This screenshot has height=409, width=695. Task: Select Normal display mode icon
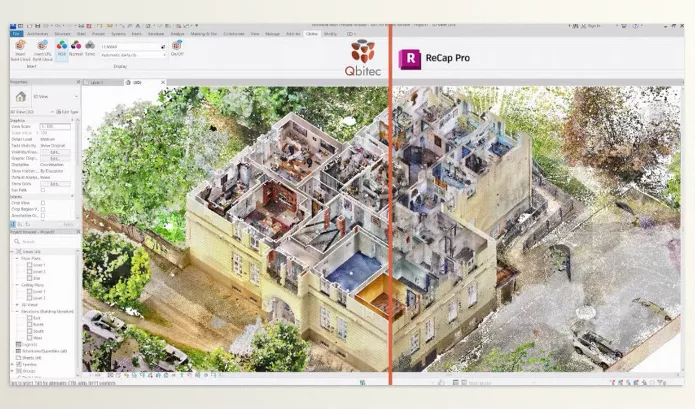[76, 45]
